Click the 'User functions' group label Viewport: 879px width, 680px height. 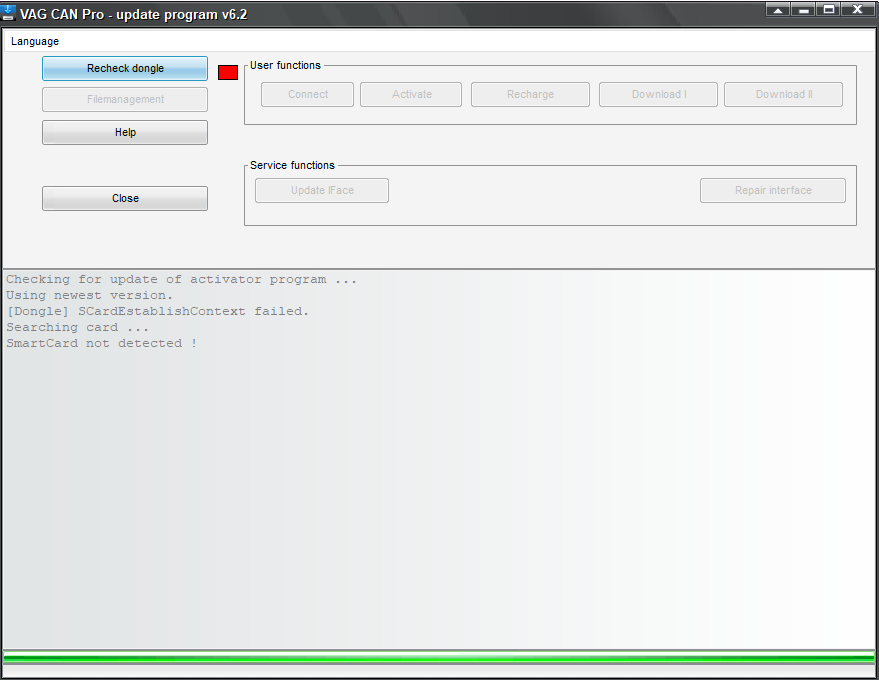pos(285,66)
